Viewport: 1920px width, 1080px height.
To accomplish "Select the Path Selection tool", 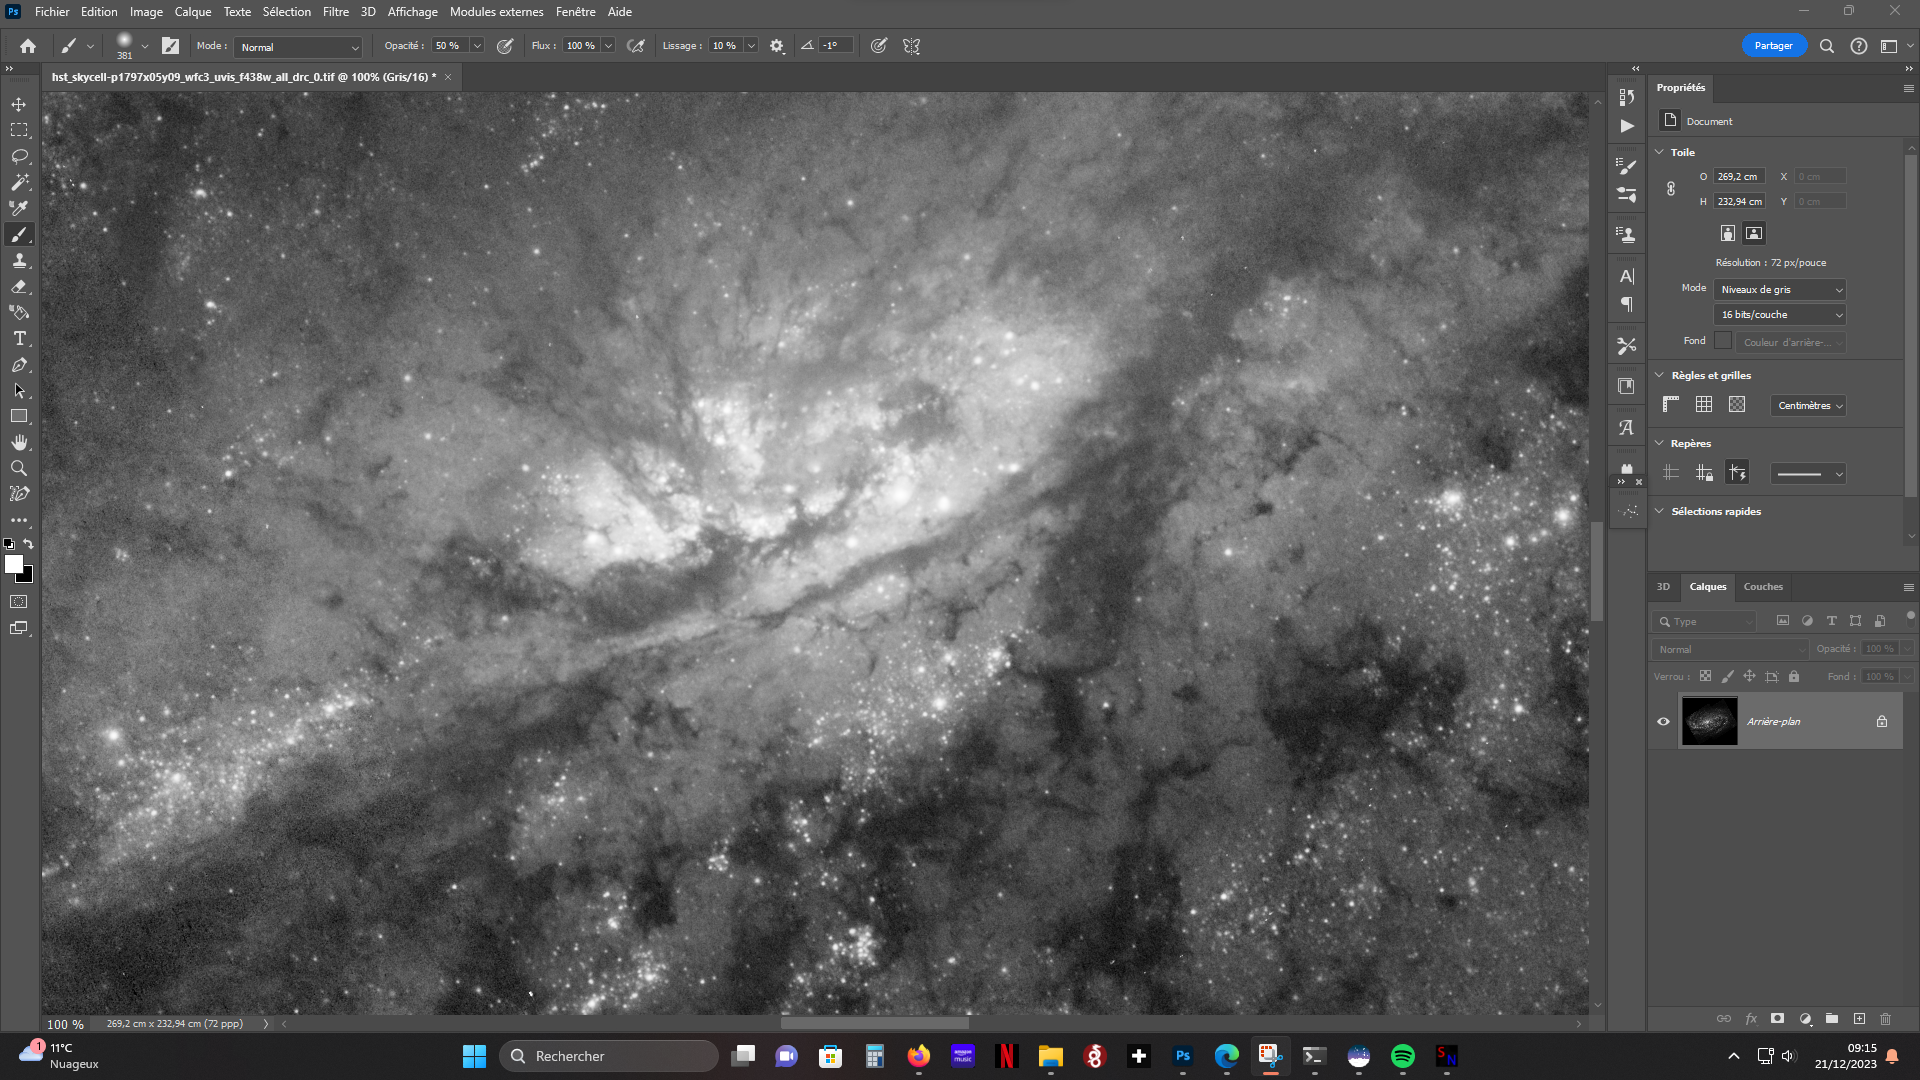I will (x=19, y=391).
